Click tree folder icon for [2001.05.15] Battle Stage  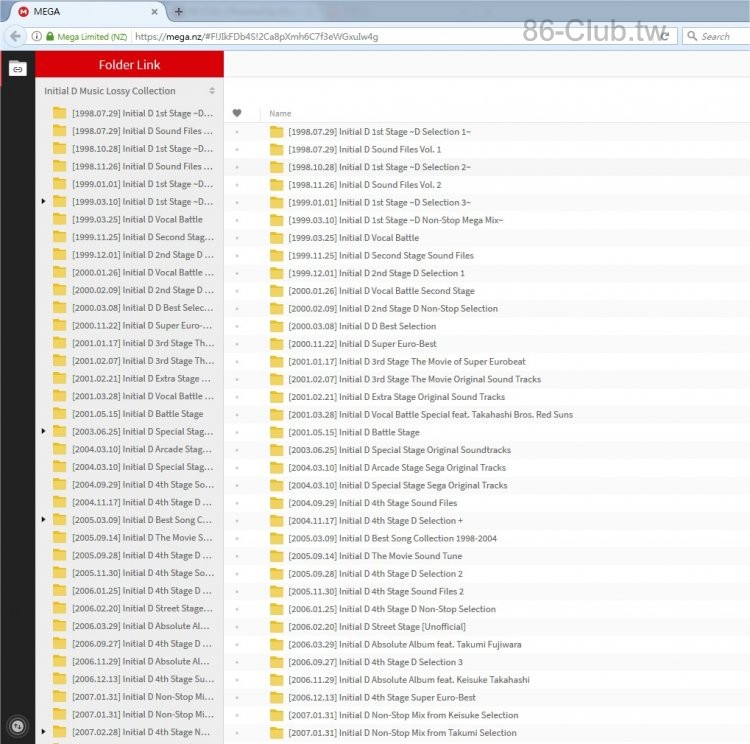[x=59, y=413]
